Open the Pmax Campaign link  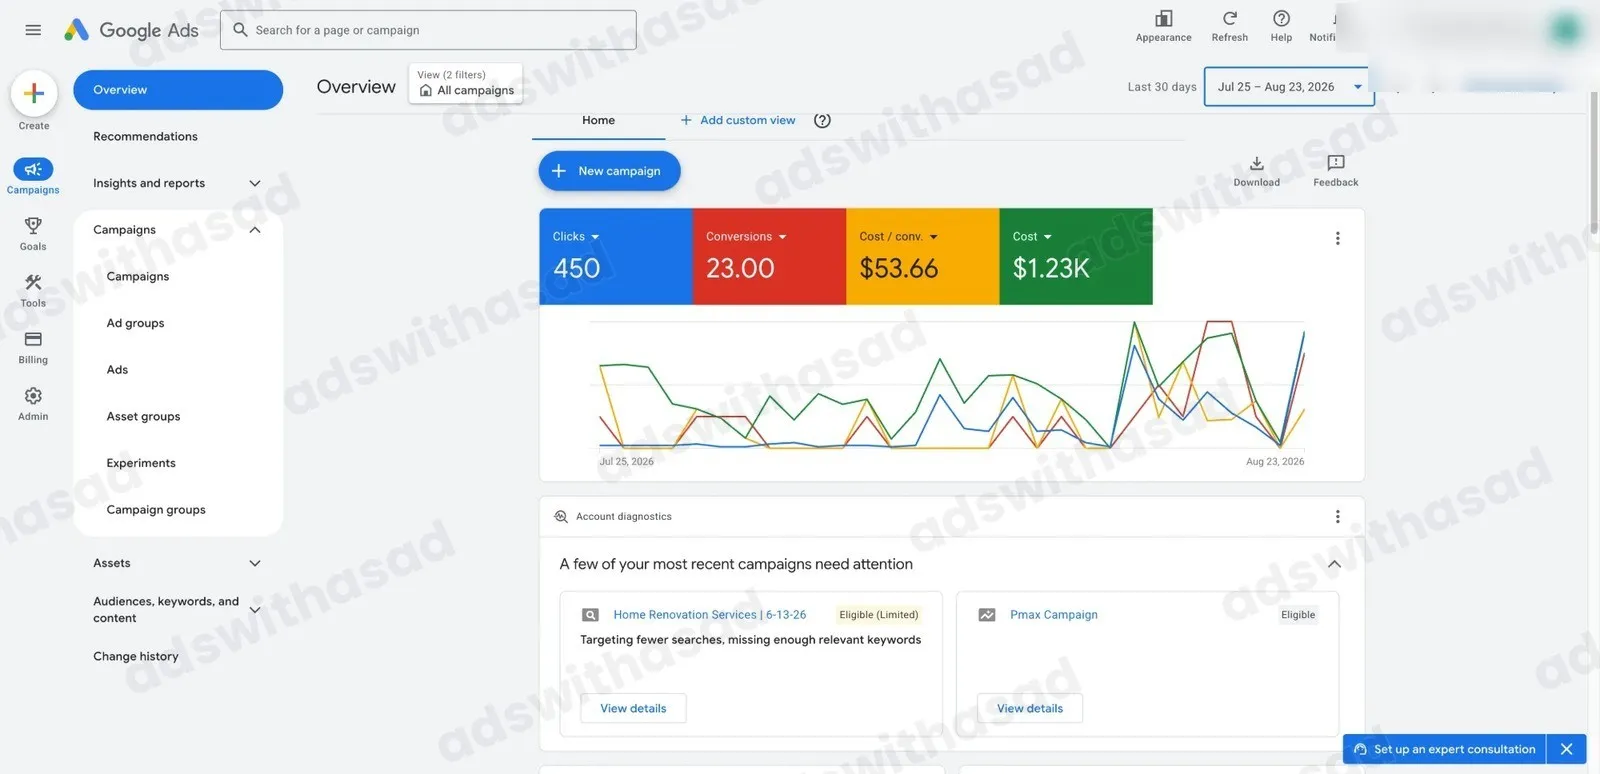pos(1054,615)
